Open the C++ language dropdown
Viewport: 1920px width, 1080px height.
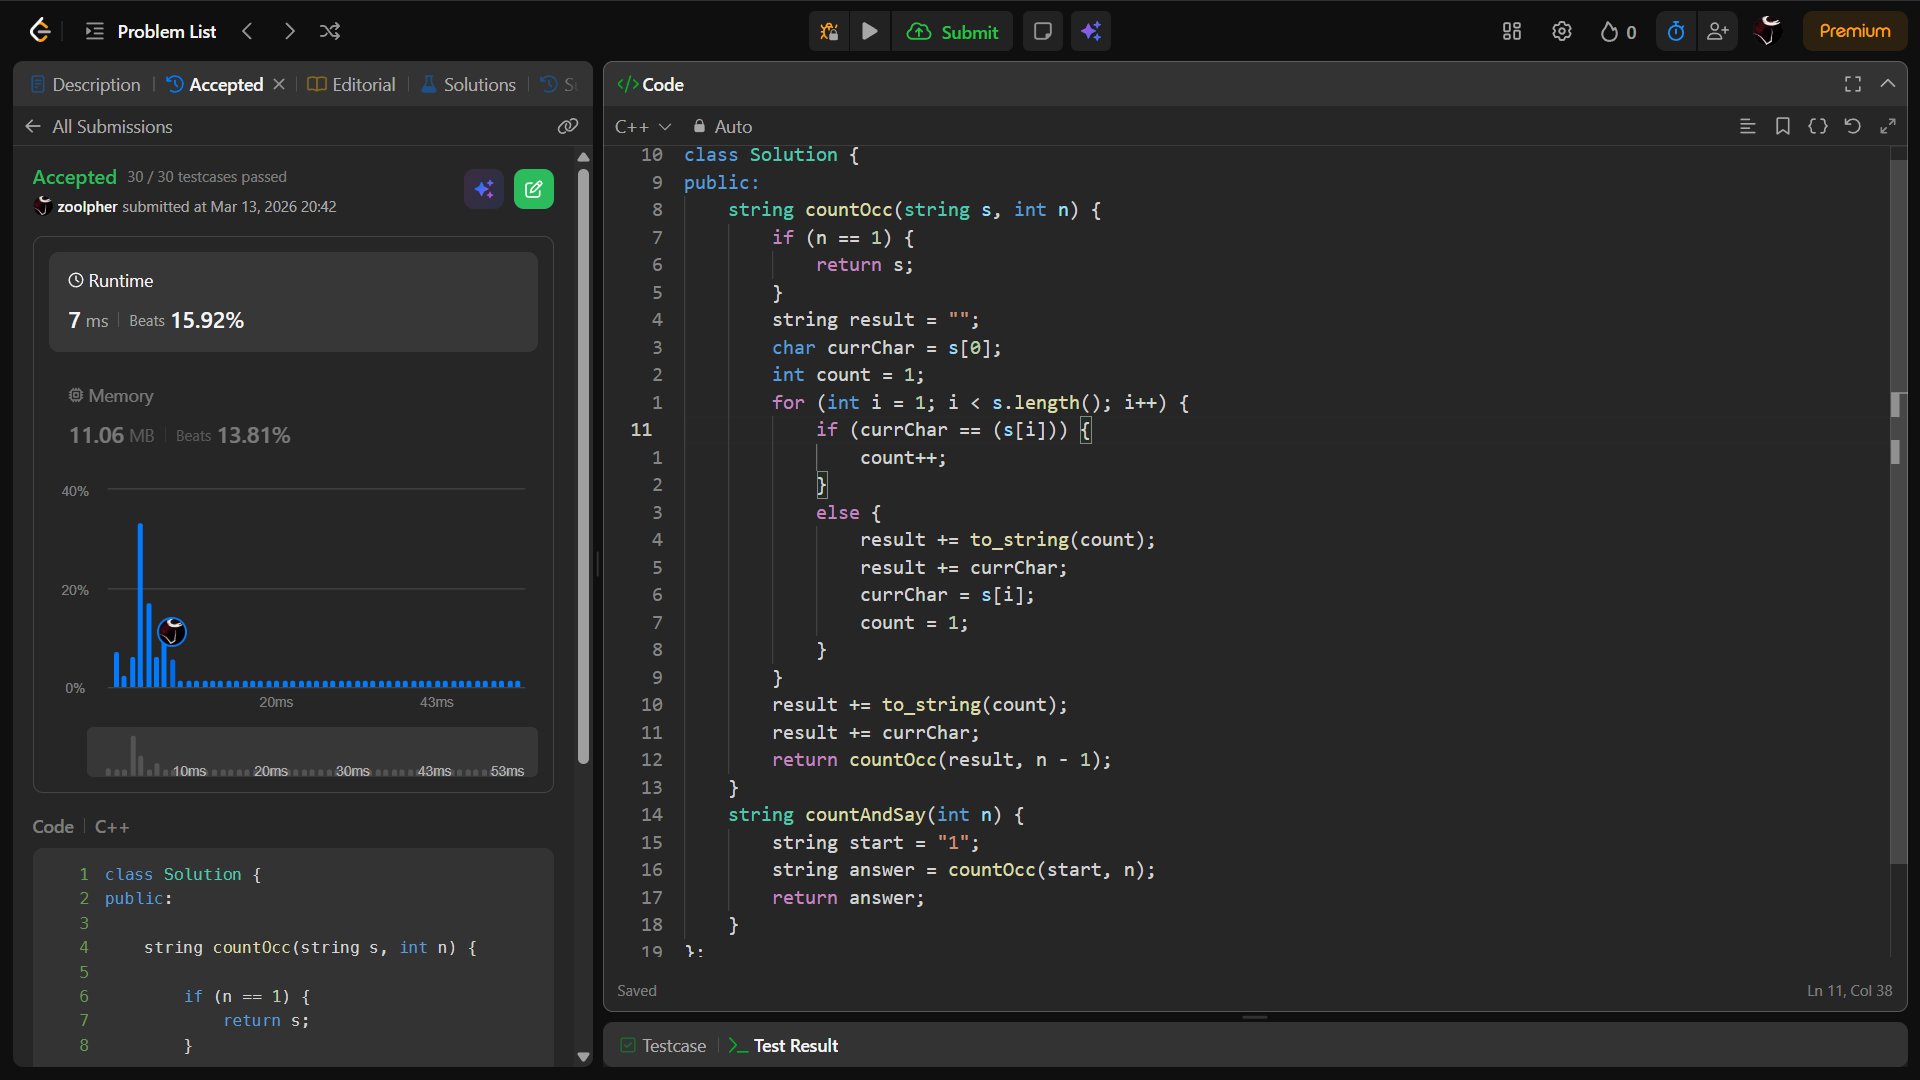(642, 127)
